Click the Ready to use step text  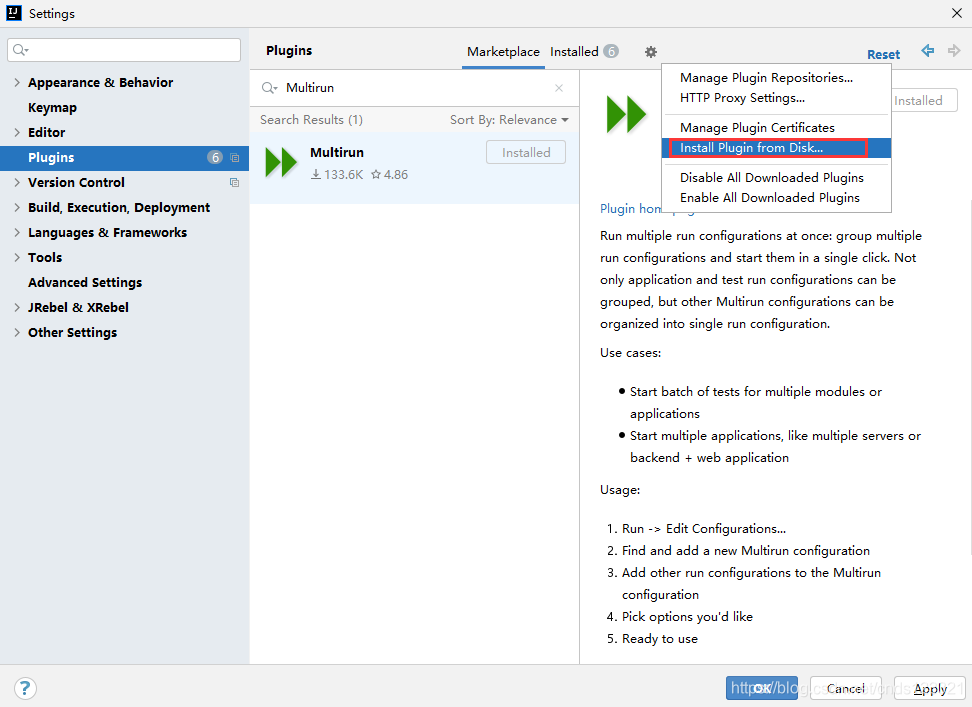click(x=660, y=639)
